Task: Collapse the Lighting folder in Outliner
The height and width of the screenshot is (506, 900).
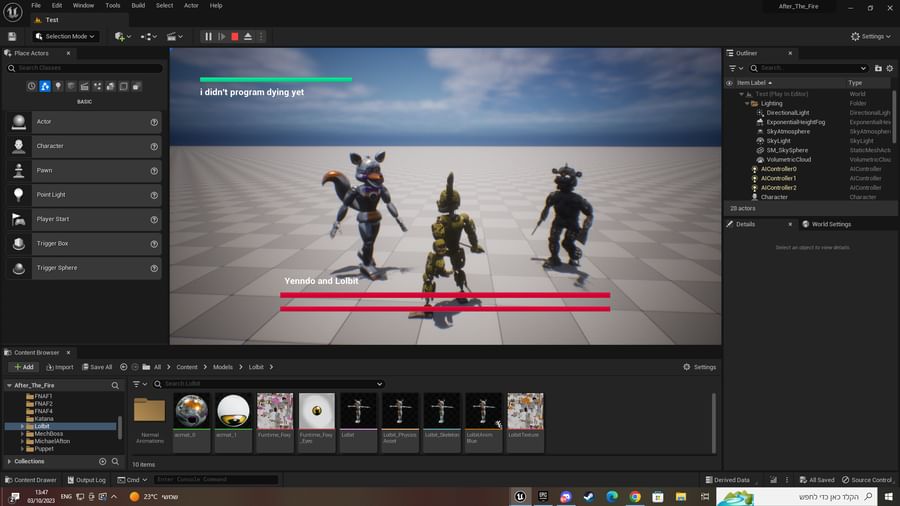Action: click(x=747, y=103)
